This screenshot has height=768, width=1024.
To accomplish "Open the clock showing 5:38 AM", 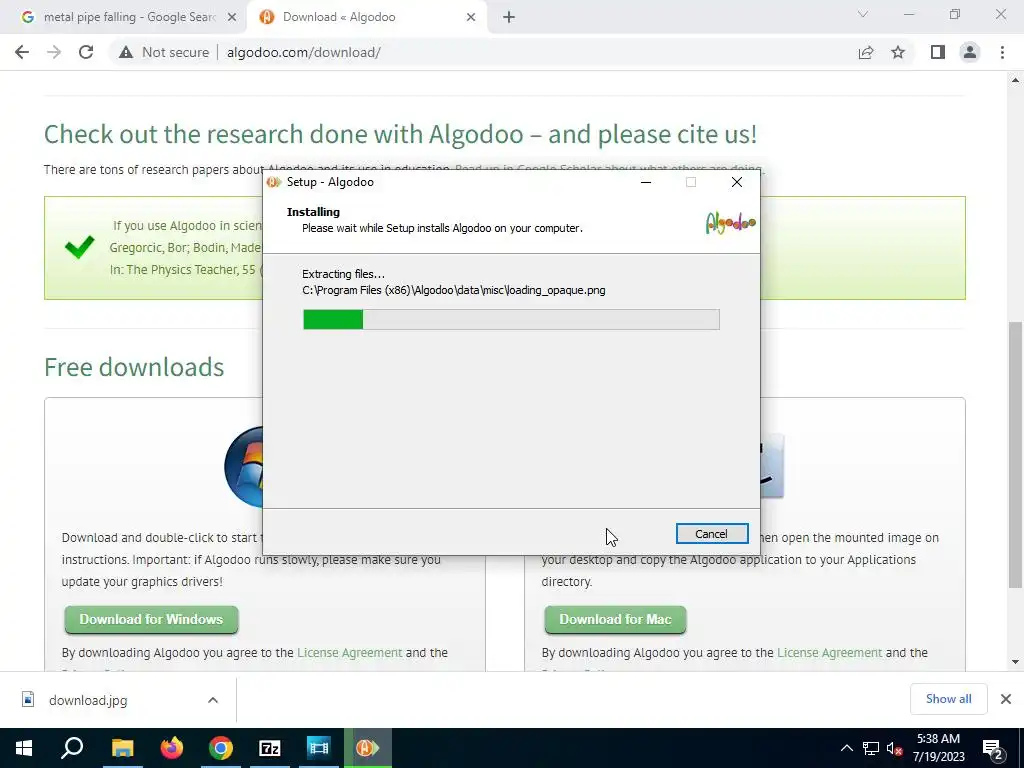I will click(x=938, y=748).
